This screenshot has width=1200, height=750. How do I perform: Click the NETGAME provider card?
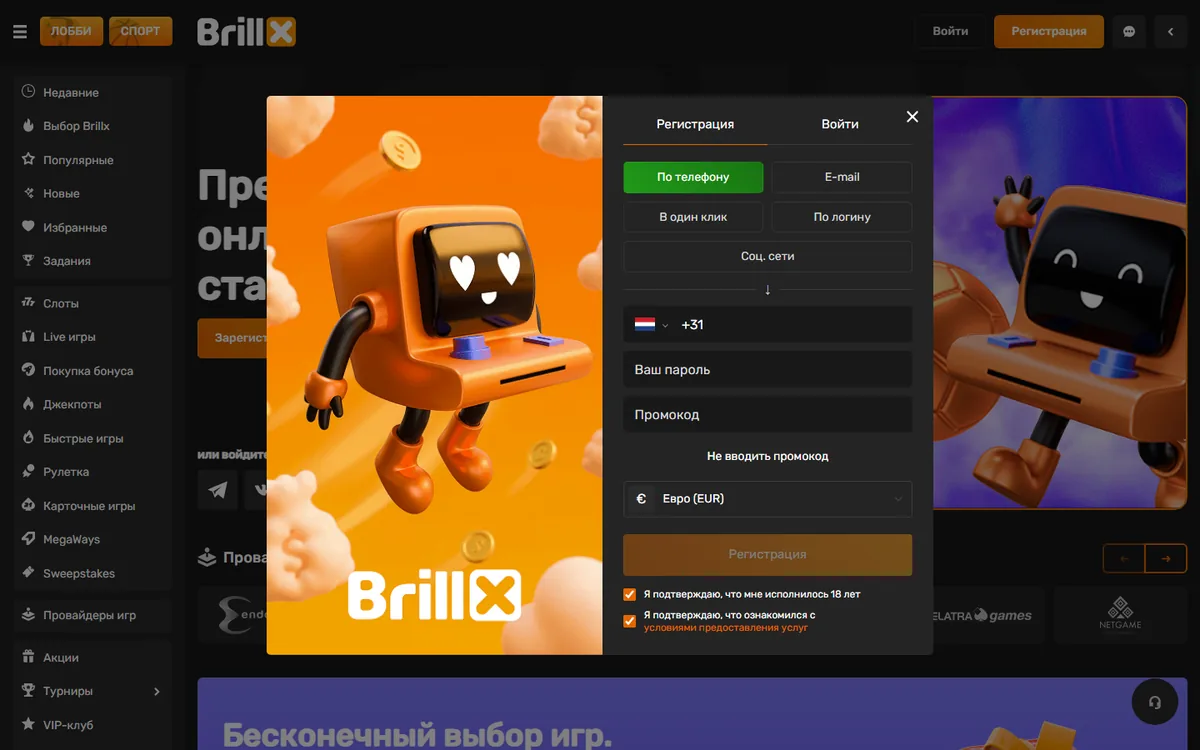(1119, 614)
